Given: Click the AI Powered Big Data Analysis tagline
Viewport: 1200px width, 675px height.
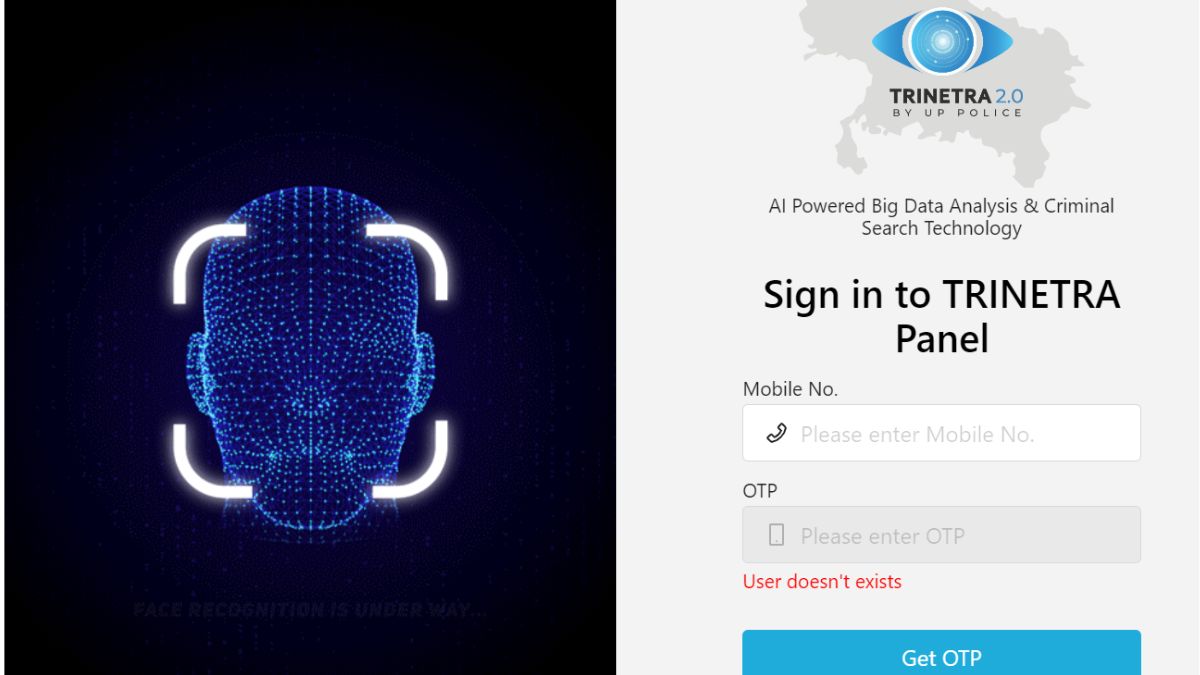Looking at the screenshot, I should point(941,217).
